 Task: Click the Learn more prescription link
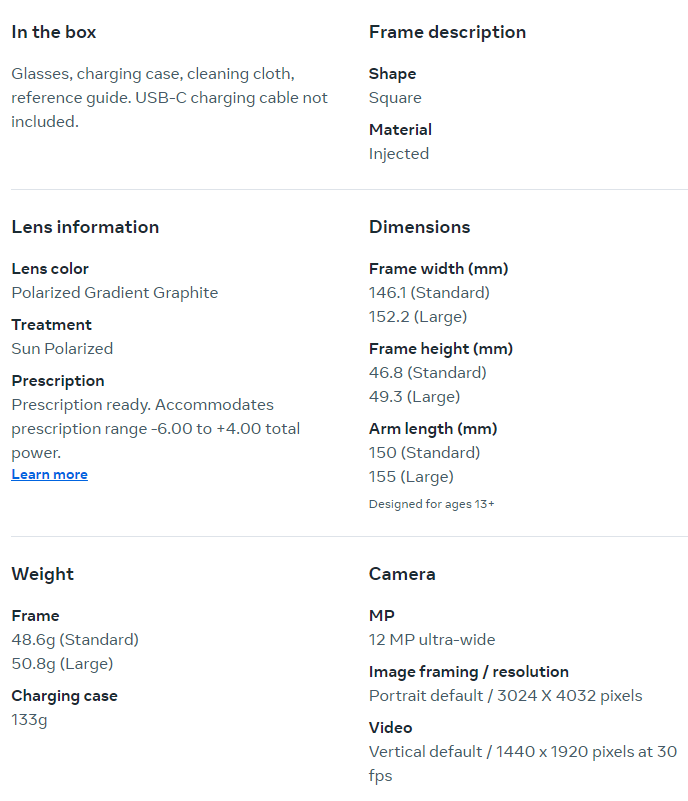click(49, 475)
